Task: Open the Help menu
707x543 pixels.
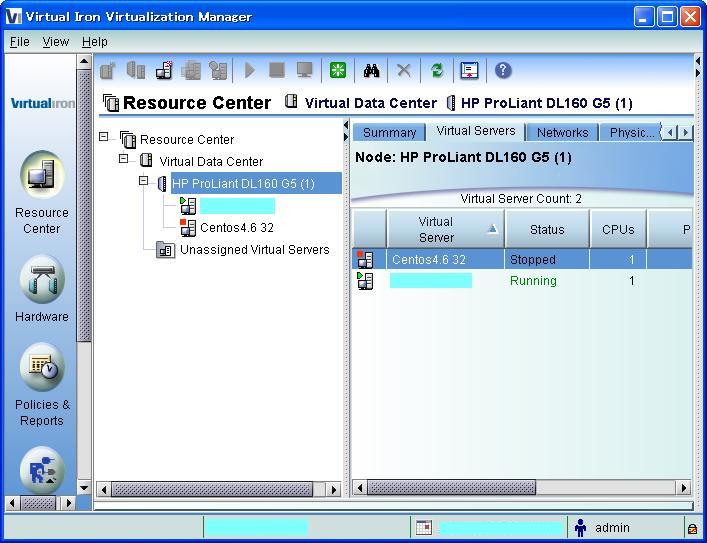Action: (x=95, y=42)
